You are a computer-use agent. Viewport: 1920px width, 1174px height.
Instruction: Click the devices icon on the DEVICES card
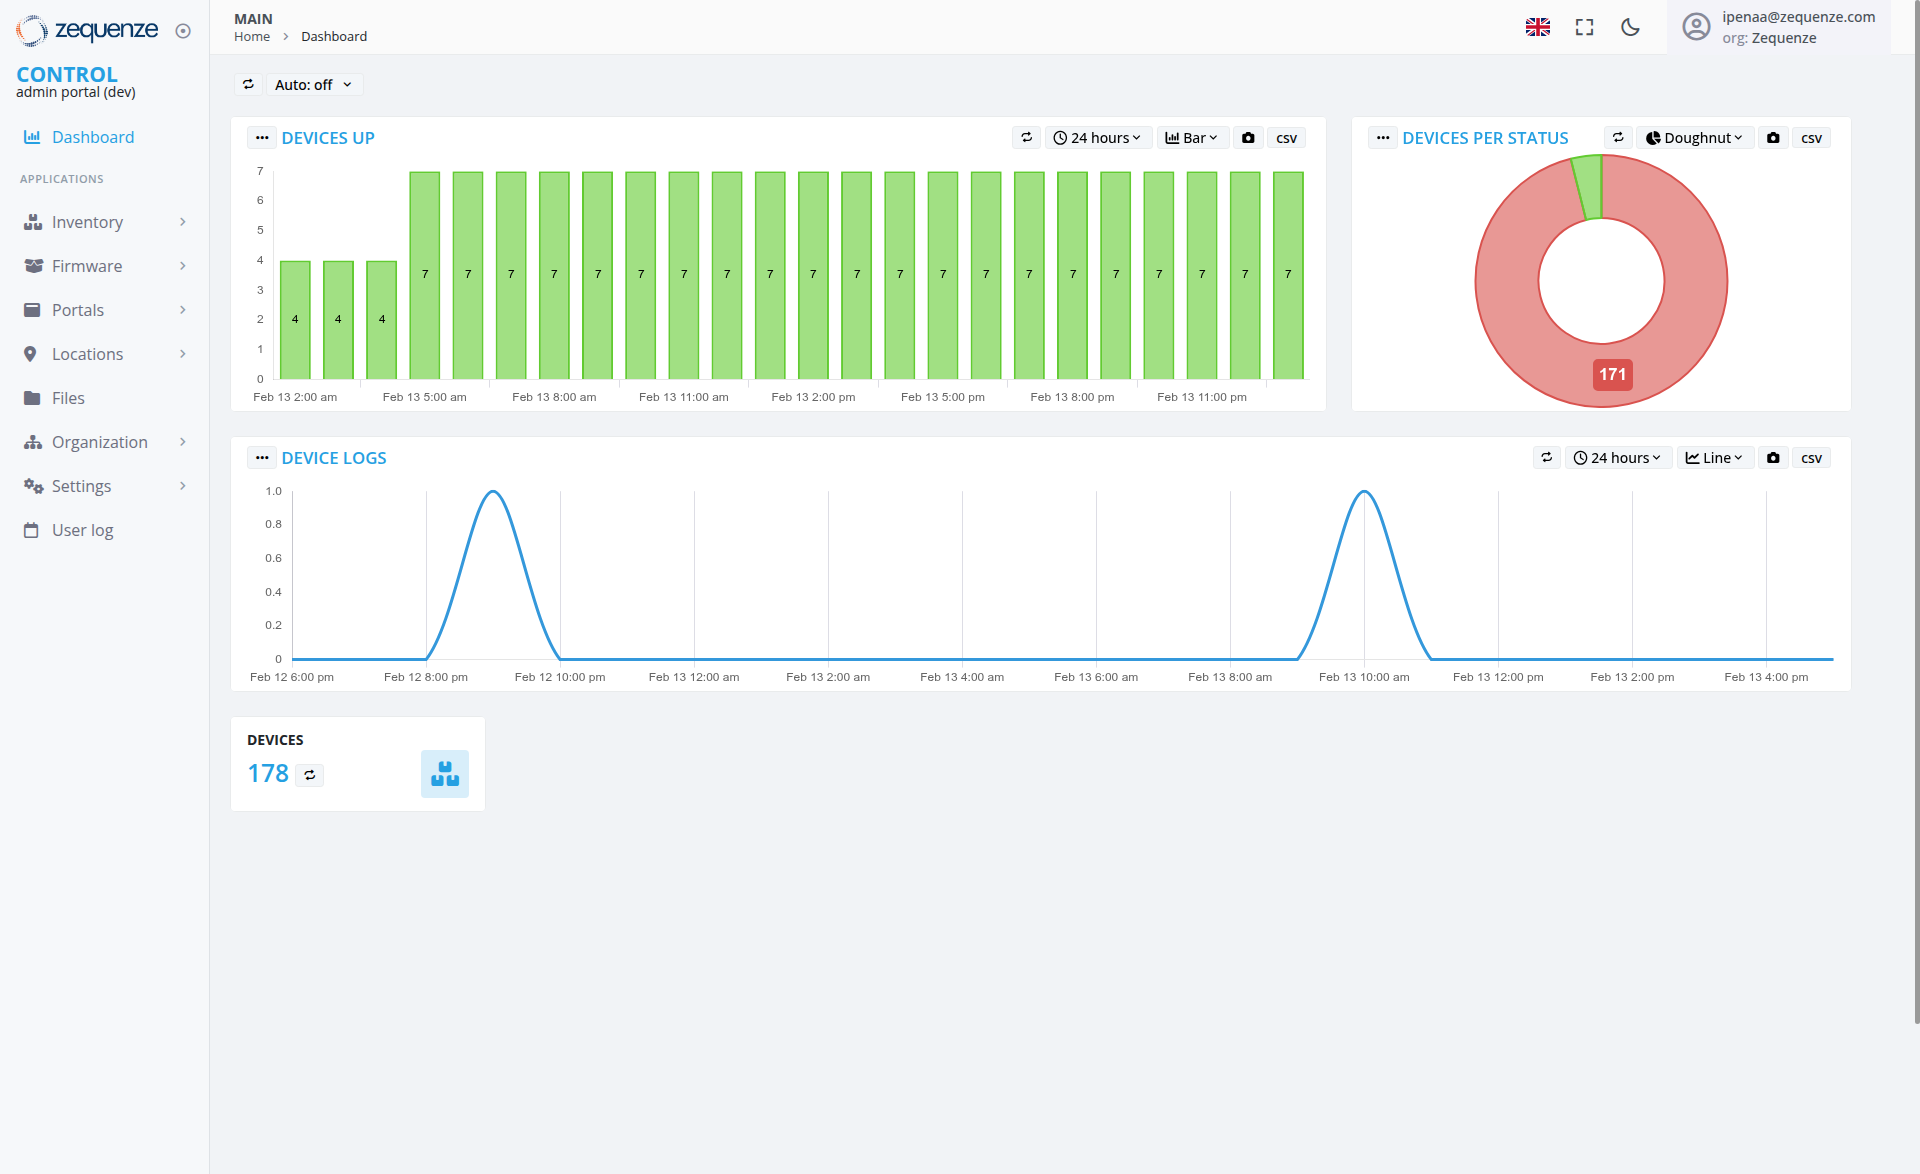click(444, 773)
